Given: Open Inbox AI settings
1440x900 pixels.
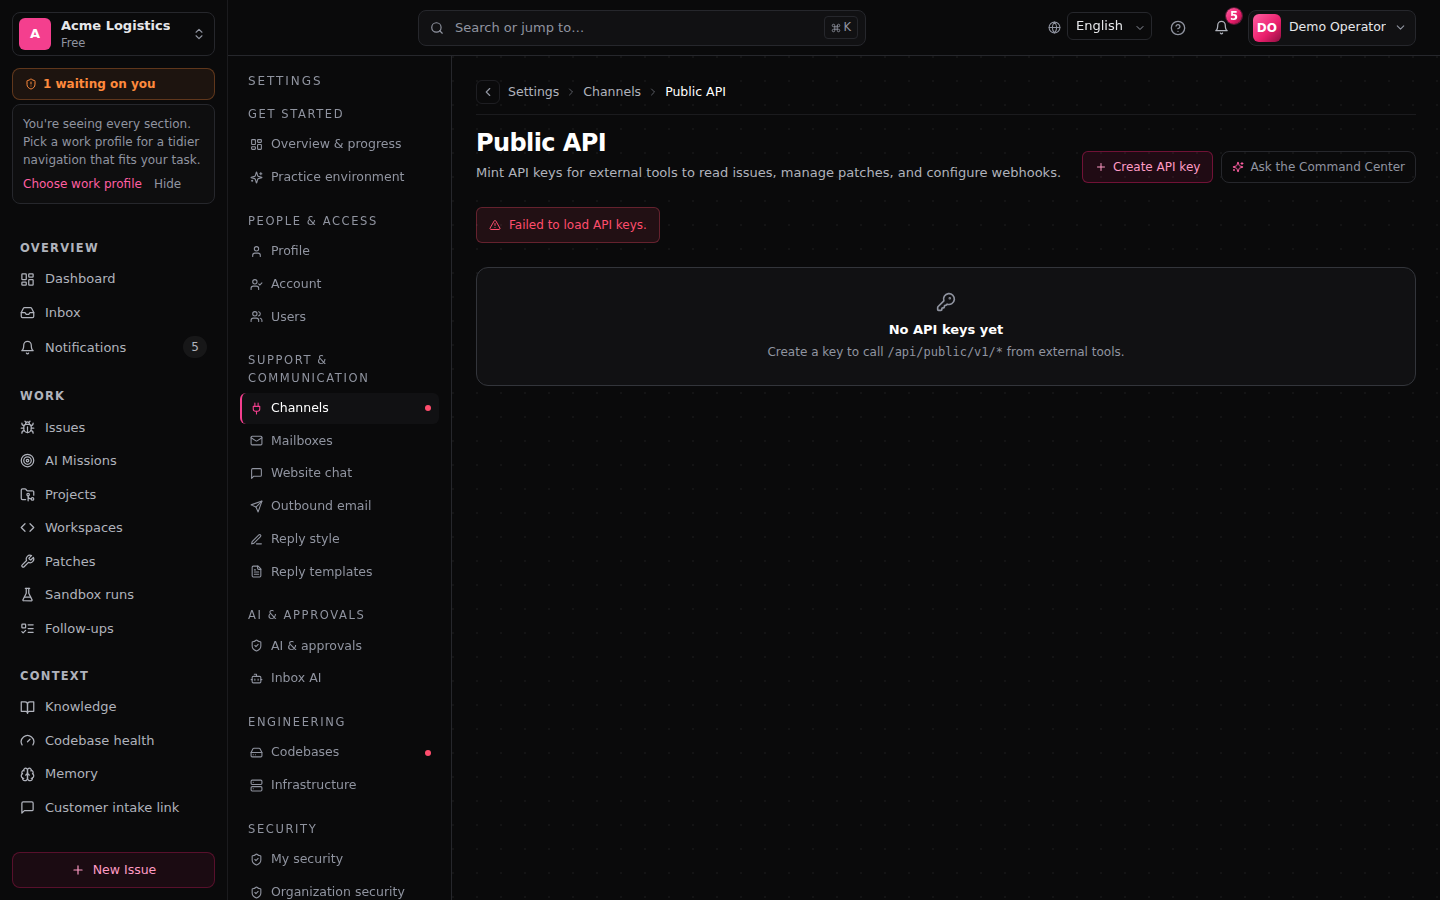Looking at the screenshot, I should [x=340, y=678].
